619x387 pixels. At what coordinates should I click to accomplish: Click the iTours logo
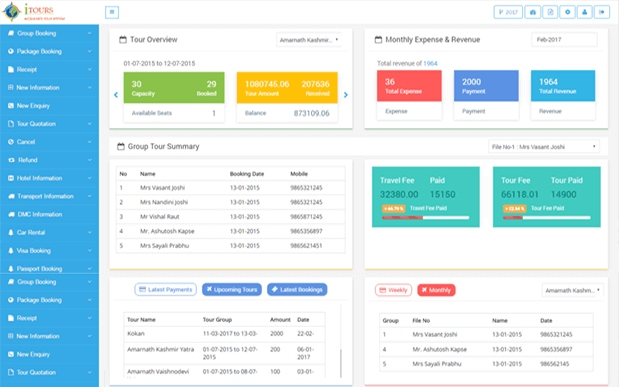point(34,12)
